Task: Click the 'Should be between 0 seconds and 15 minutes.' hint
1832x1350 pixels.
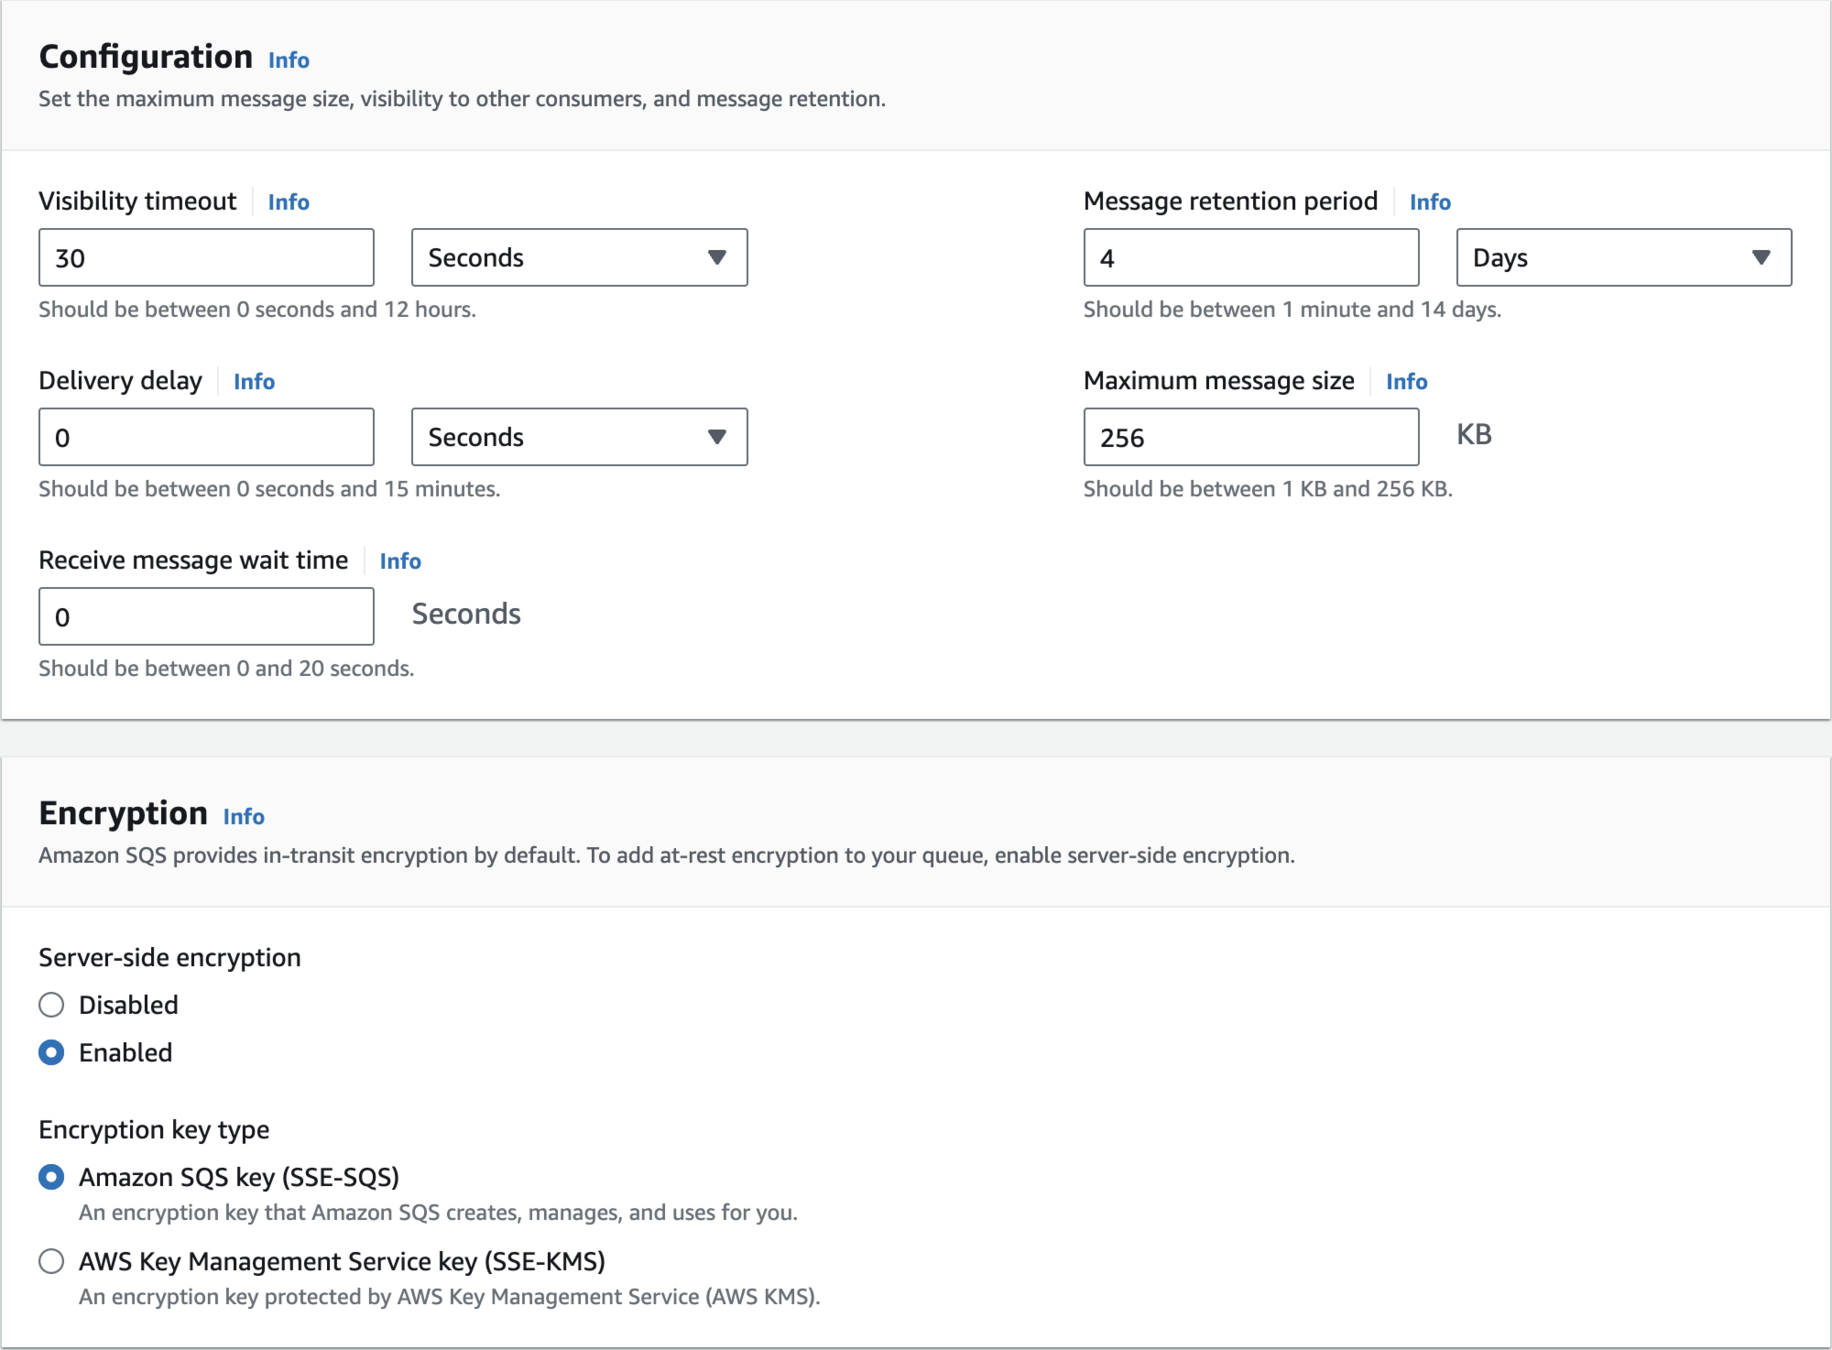Action: 269,489
